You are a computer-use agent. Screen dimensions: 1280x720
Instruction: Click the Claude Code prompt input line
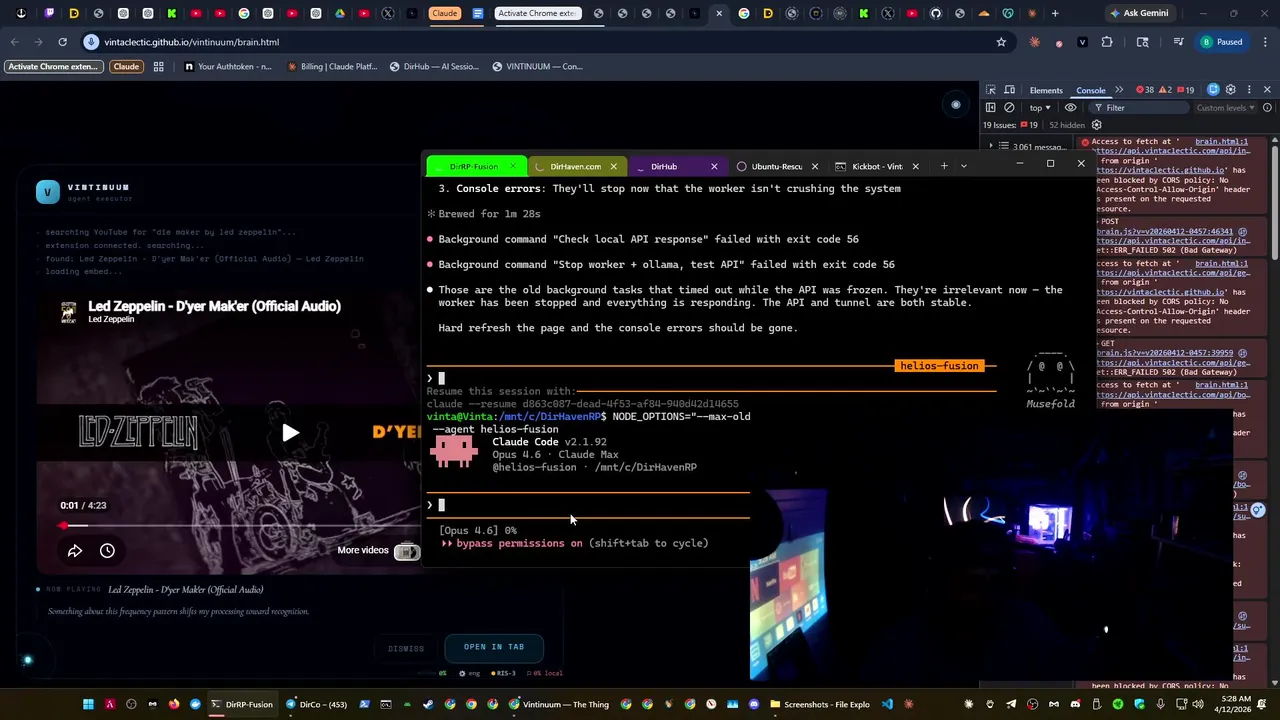tap(588, 505)
